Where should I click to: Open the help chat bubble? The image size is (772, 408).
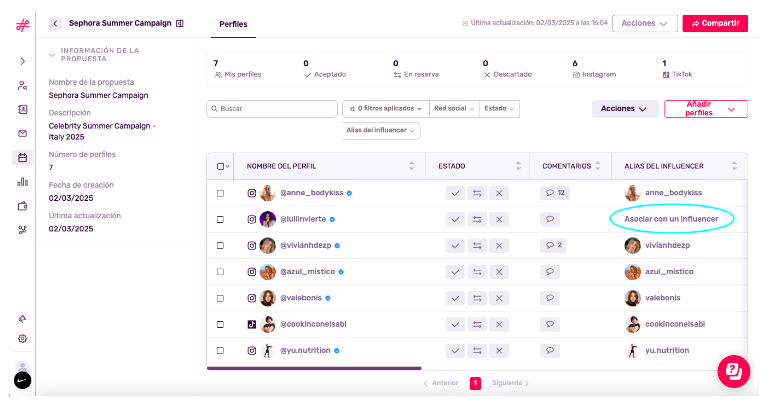click(x=734, y=372)
